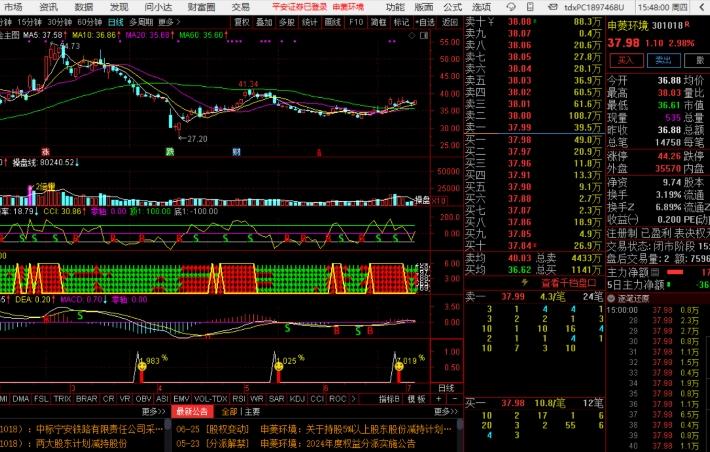Expand the 更多 period options dropdown

[168, 21]
